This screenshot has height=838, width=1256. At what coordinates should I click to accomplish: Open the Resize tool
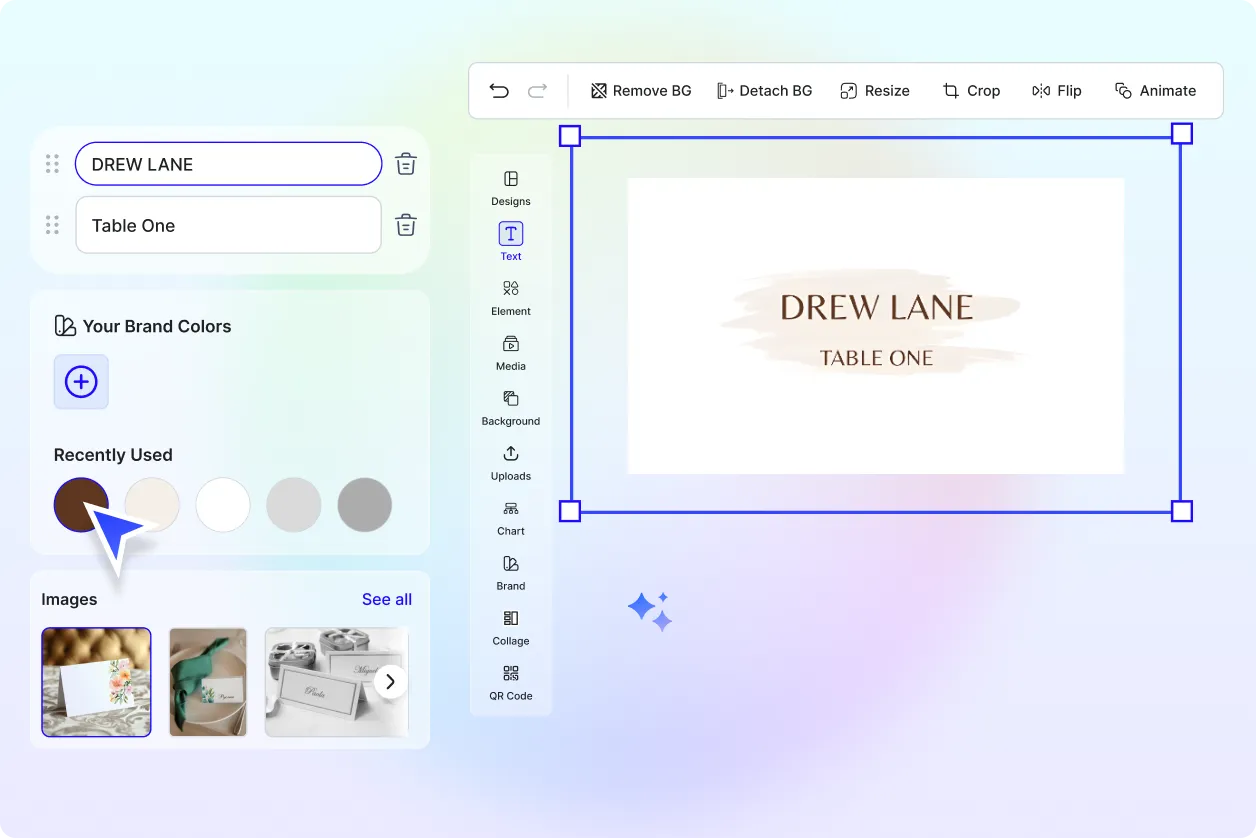tap(875, 91)
